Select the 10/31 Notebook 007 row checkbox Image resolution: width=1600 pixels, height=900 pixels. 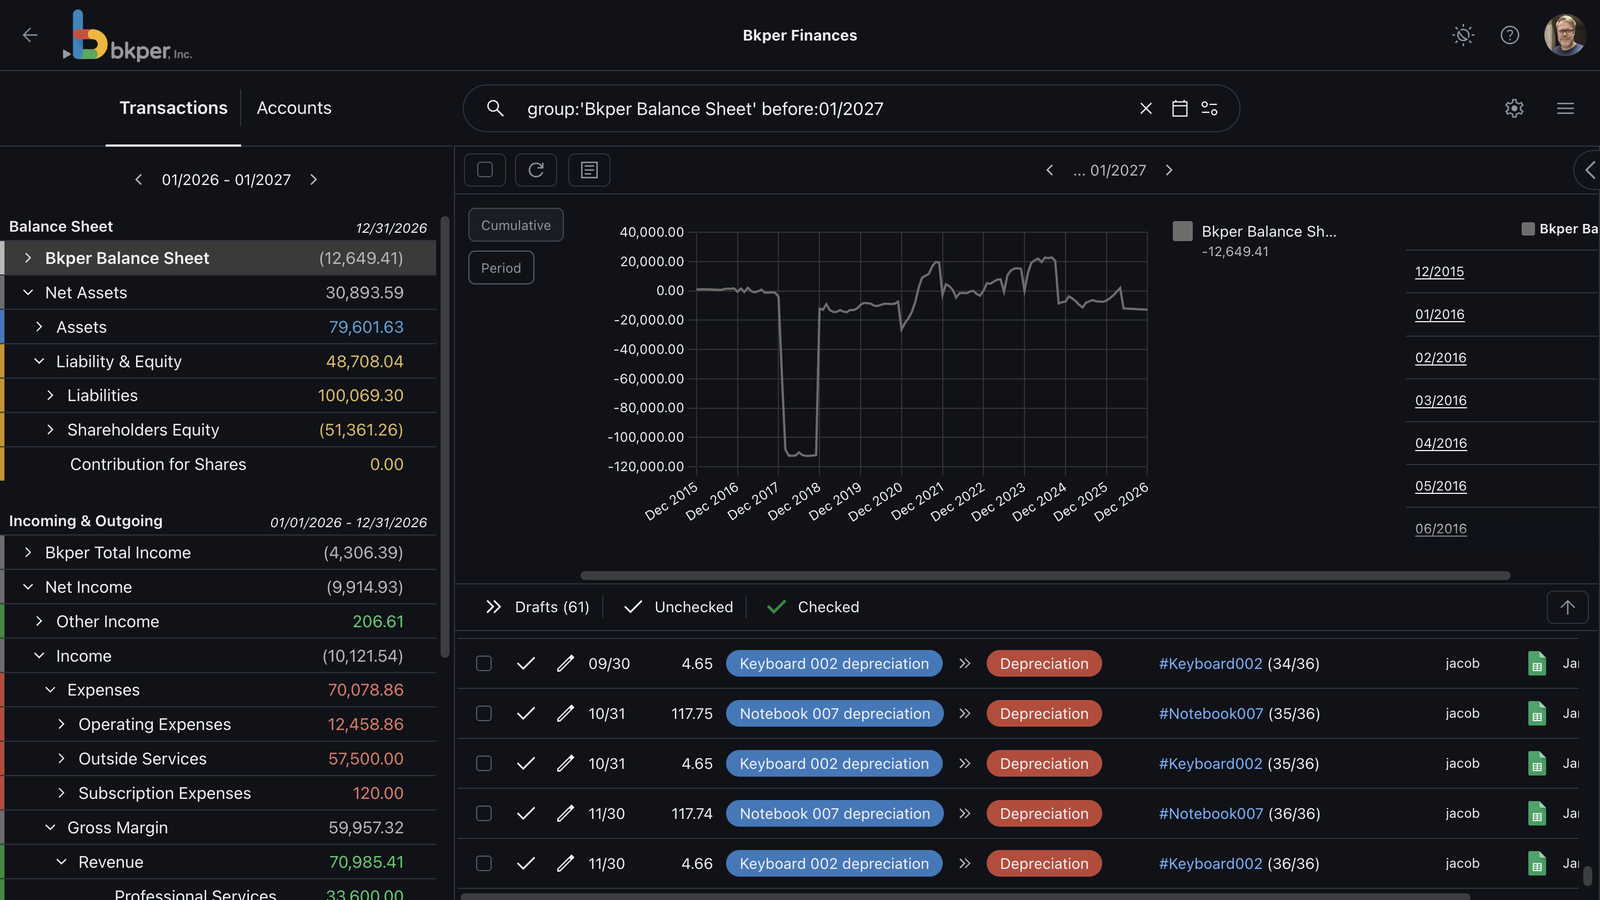[x=484, y=713]
